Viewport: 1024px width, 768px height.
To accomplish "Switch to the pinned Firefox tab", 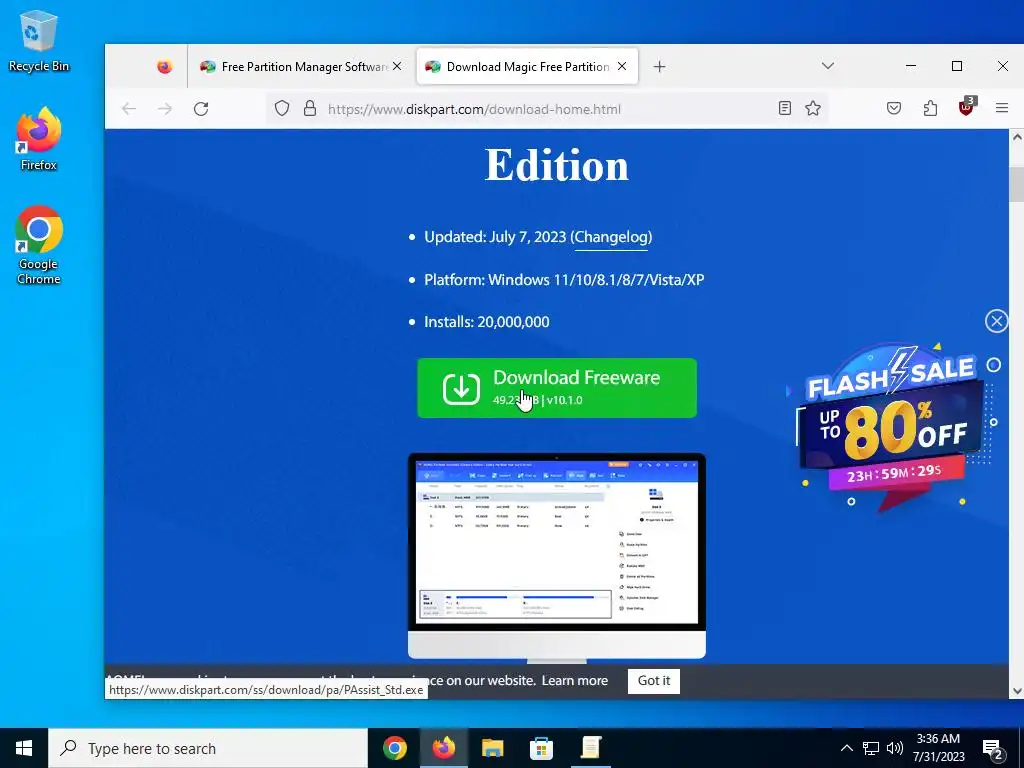I will (x=165, y=67).
